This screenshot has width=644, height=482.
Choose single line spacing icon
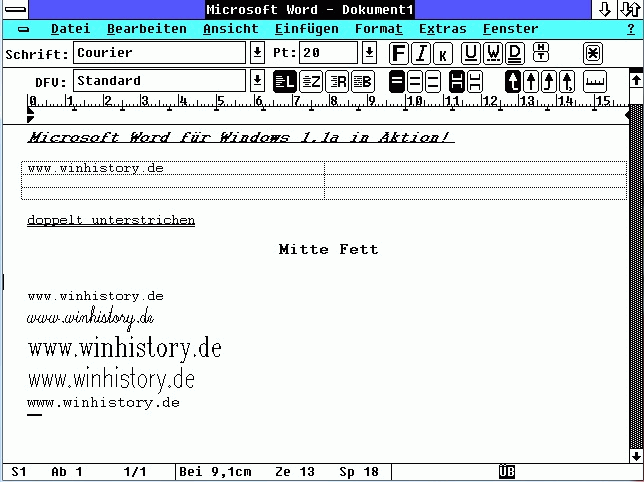(x=397, y=81)
